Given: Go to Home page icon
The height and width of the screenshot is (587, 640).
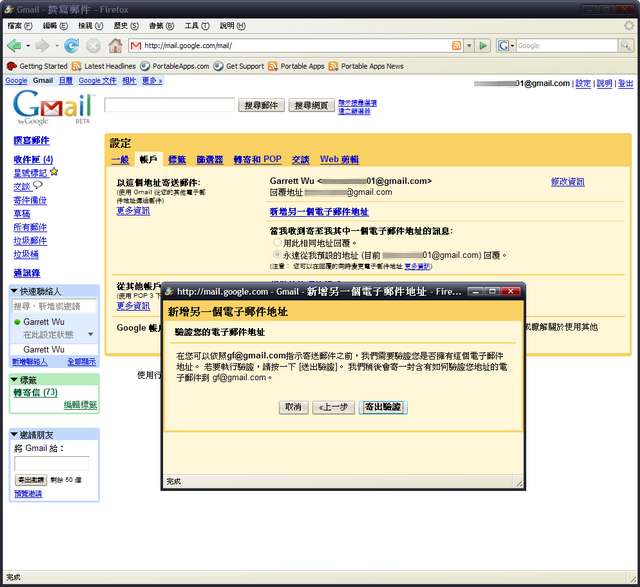Looking at the screenshot, I should (x=115, y=46).
